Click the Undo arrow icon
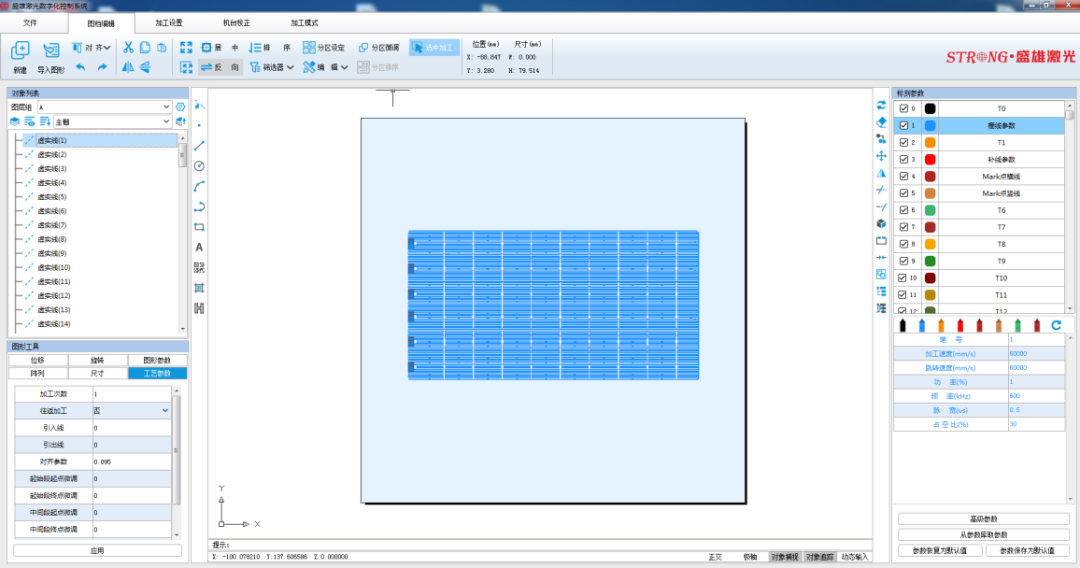This screenshot has width=1080, height=568. [x=80, y=67]
